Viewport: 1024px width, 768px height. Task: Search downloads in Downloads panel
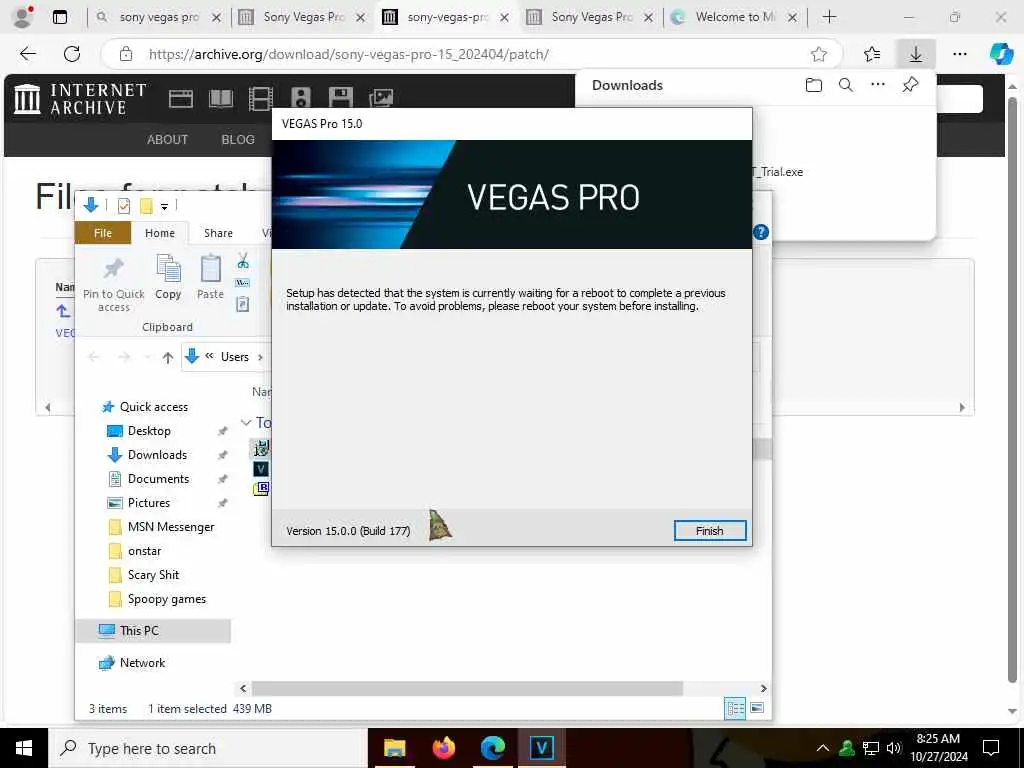point(846,85)
